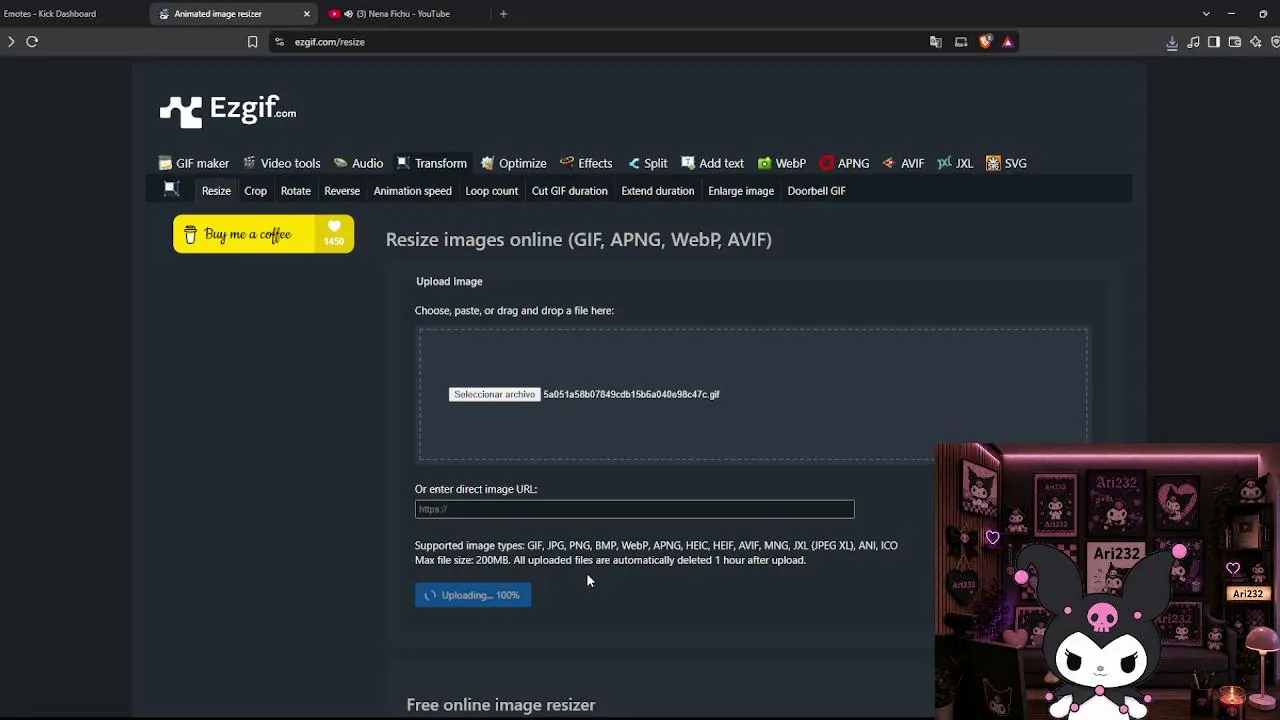Open Brave Rewards triangle icon
The height and width of the screenshot is (720, 1280).
[x=1007, y=42]
